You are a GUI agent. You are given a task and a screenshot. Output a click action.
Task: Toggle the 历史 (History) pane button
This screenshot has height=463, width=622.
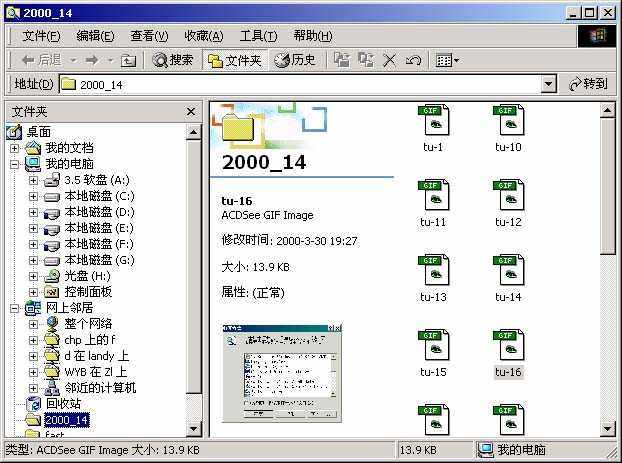tap(295, 61)
